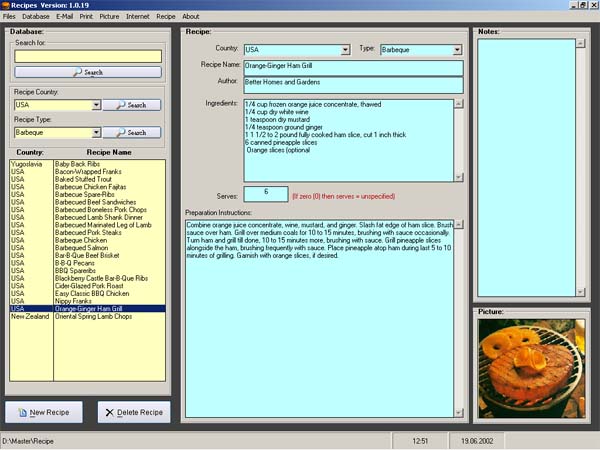Click the Search button under Search for
The height and width of the screenshot is (450, 600).
pyautogui.click(x=88, y=72)
